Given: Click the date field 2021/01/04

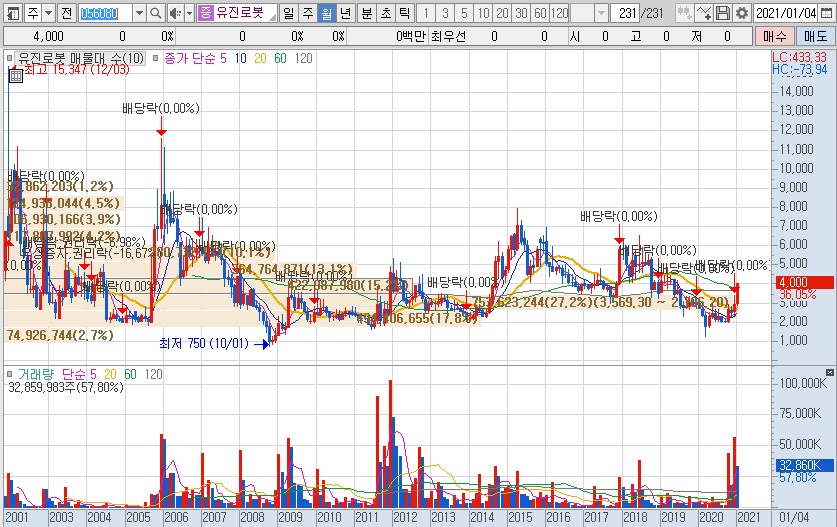Looking at the screenshot, I should [x=786, y=13].
